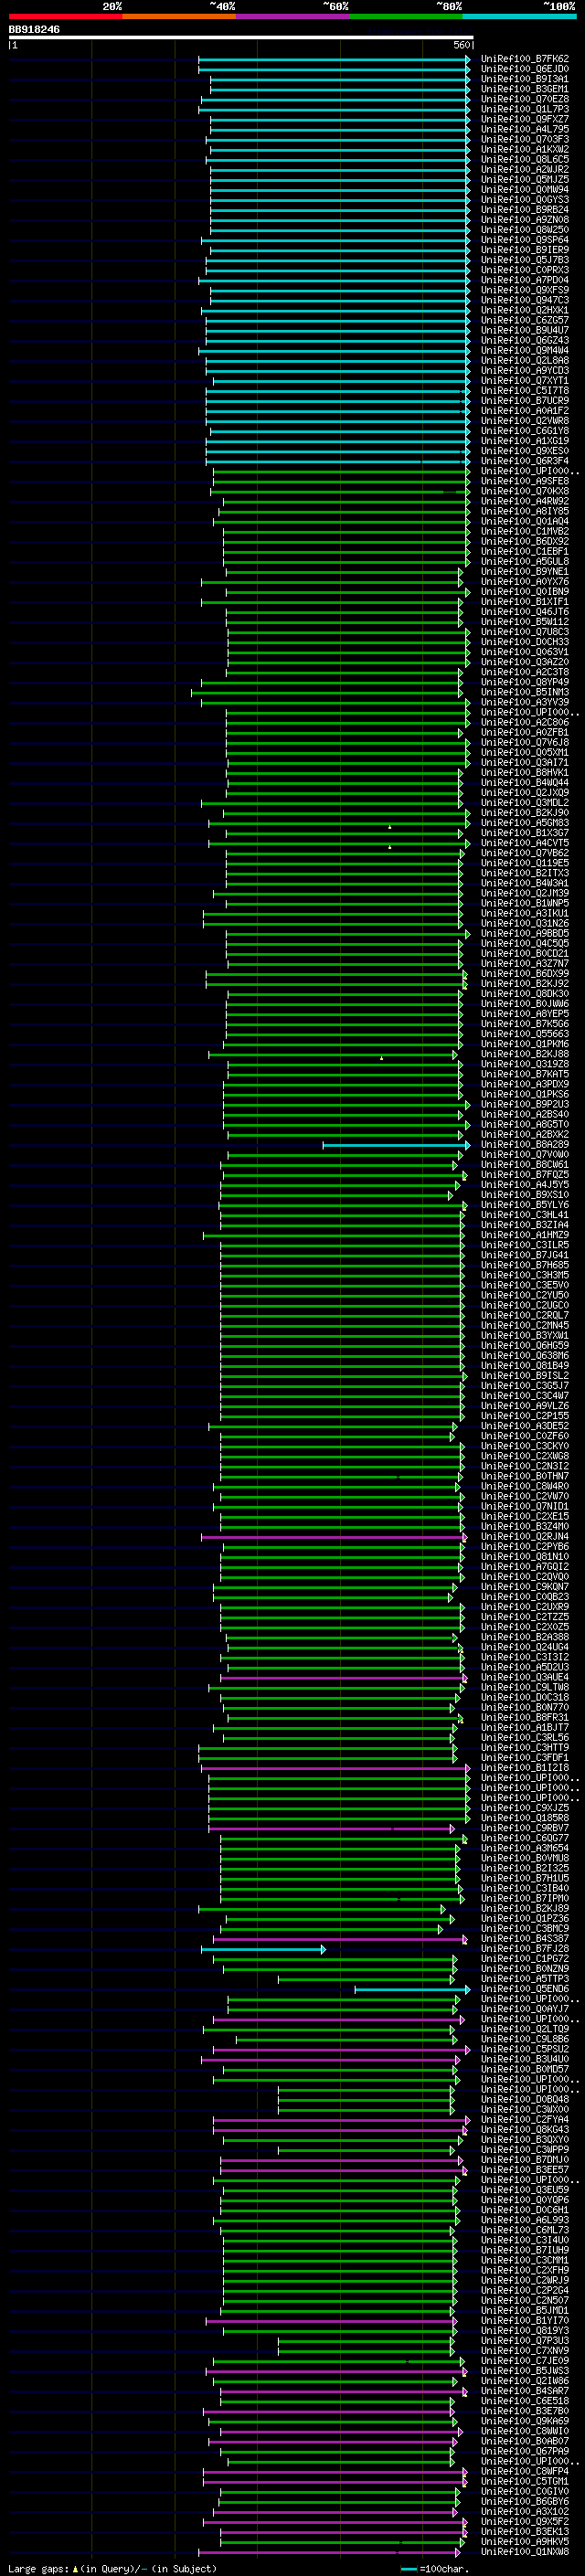Image resolution: width=585 pixels, height=2576 pixels.
Task: Select the UniRef100_B8A289 label
Action: 525,1145
